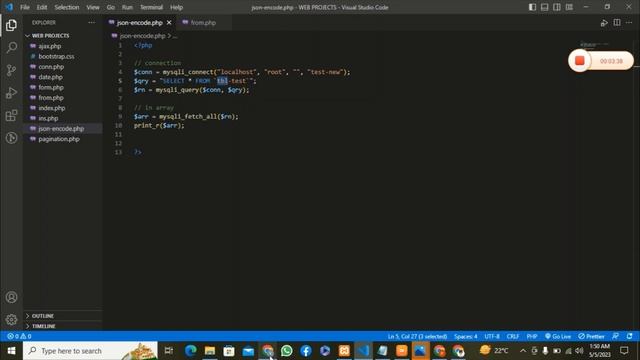Open pagination.php in the explorer
640x360 pixels.
coord(62,139)
